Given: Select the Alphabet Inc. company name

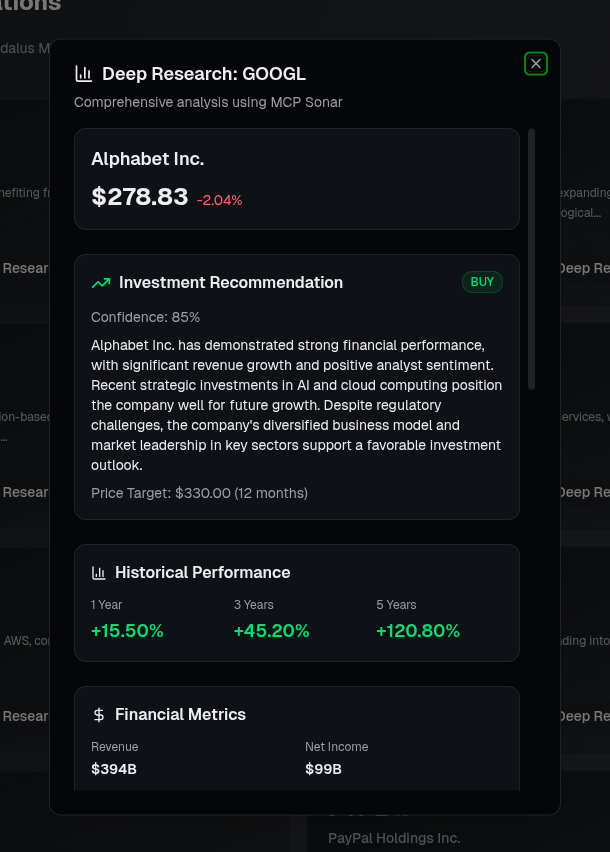Looking at the screenshot, I should coord(147,159).
